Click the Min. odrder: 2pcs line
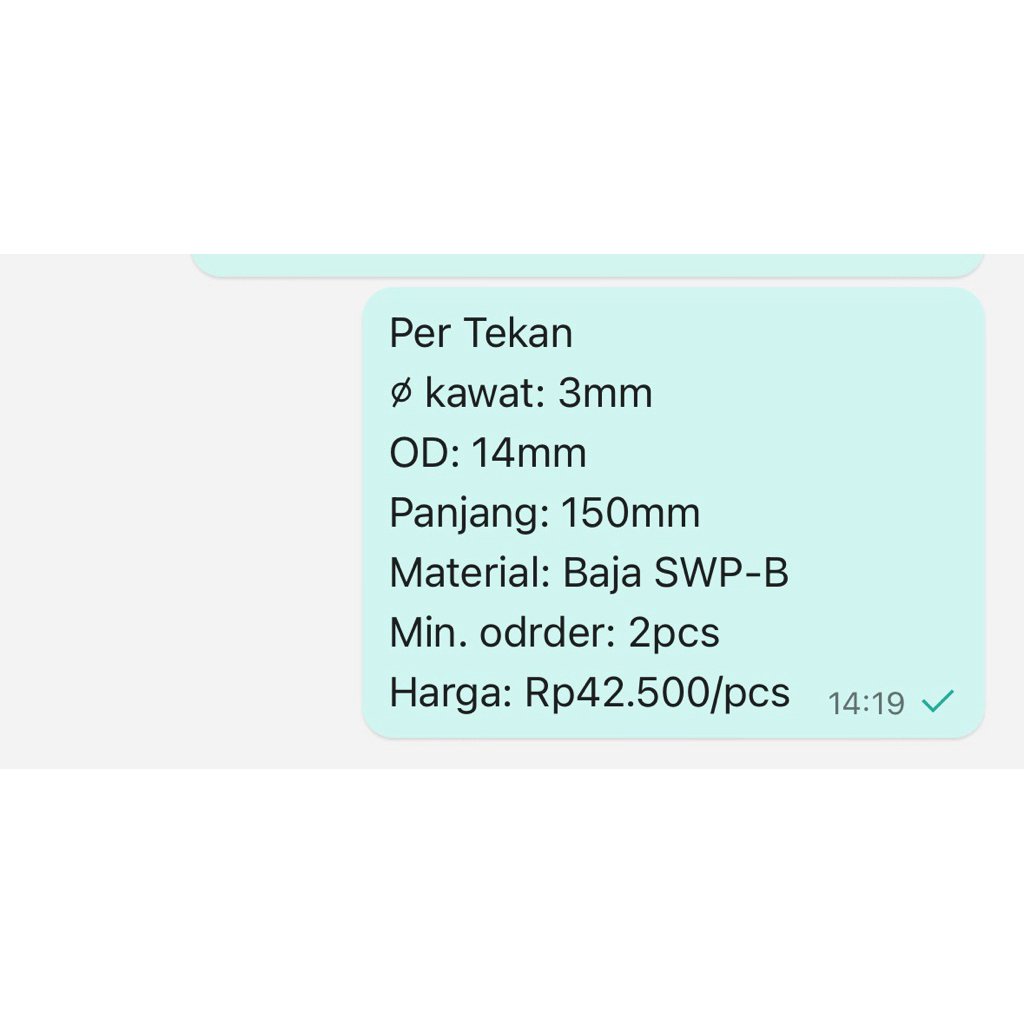1024x1024 pixels. [555, 632]
